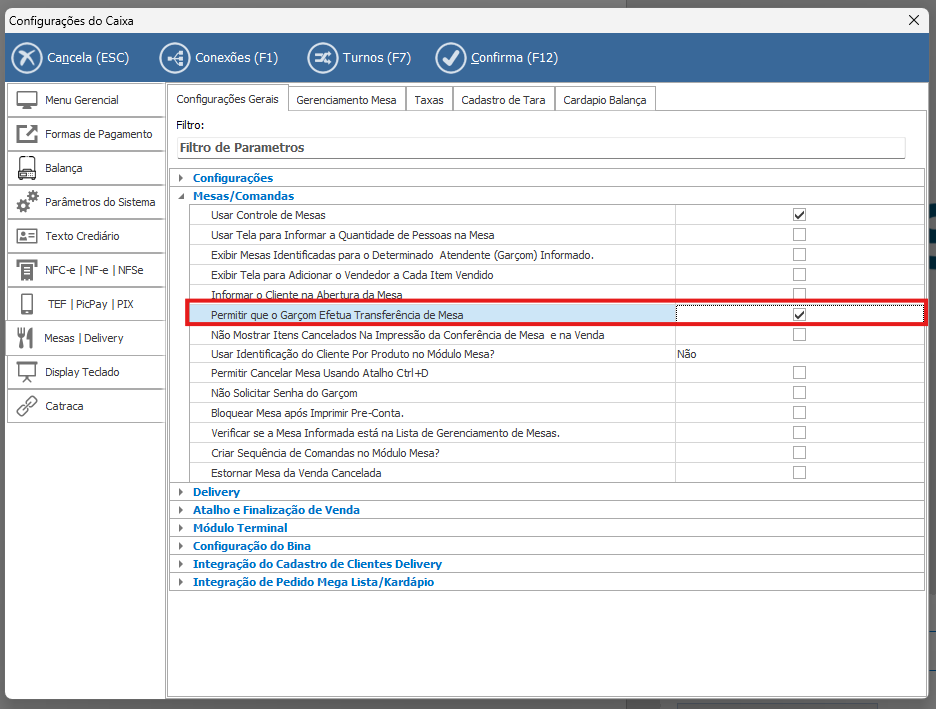Open the Cadastro de Tara tab

503,100
